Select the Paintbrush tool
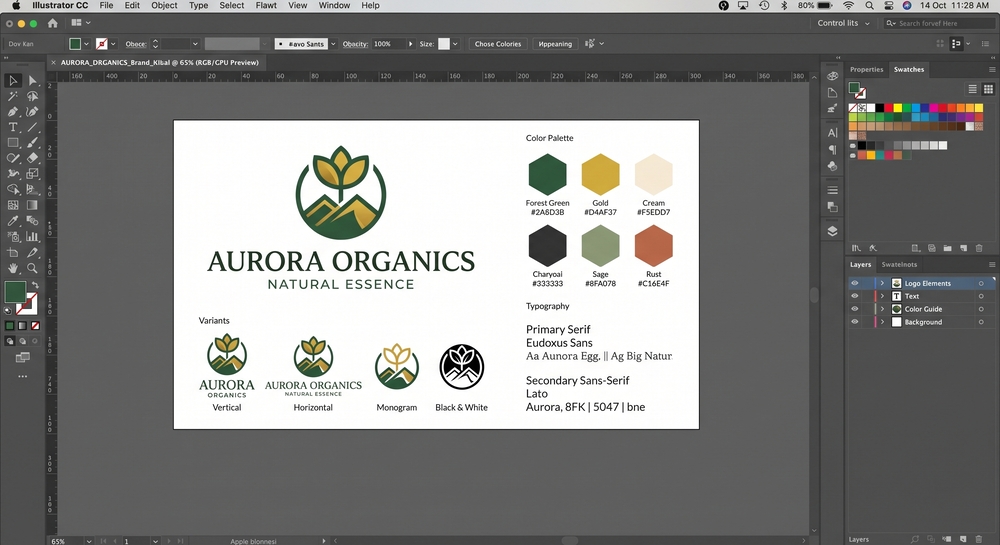Viewport: 1000px width, 545px height. coord(33,143)
